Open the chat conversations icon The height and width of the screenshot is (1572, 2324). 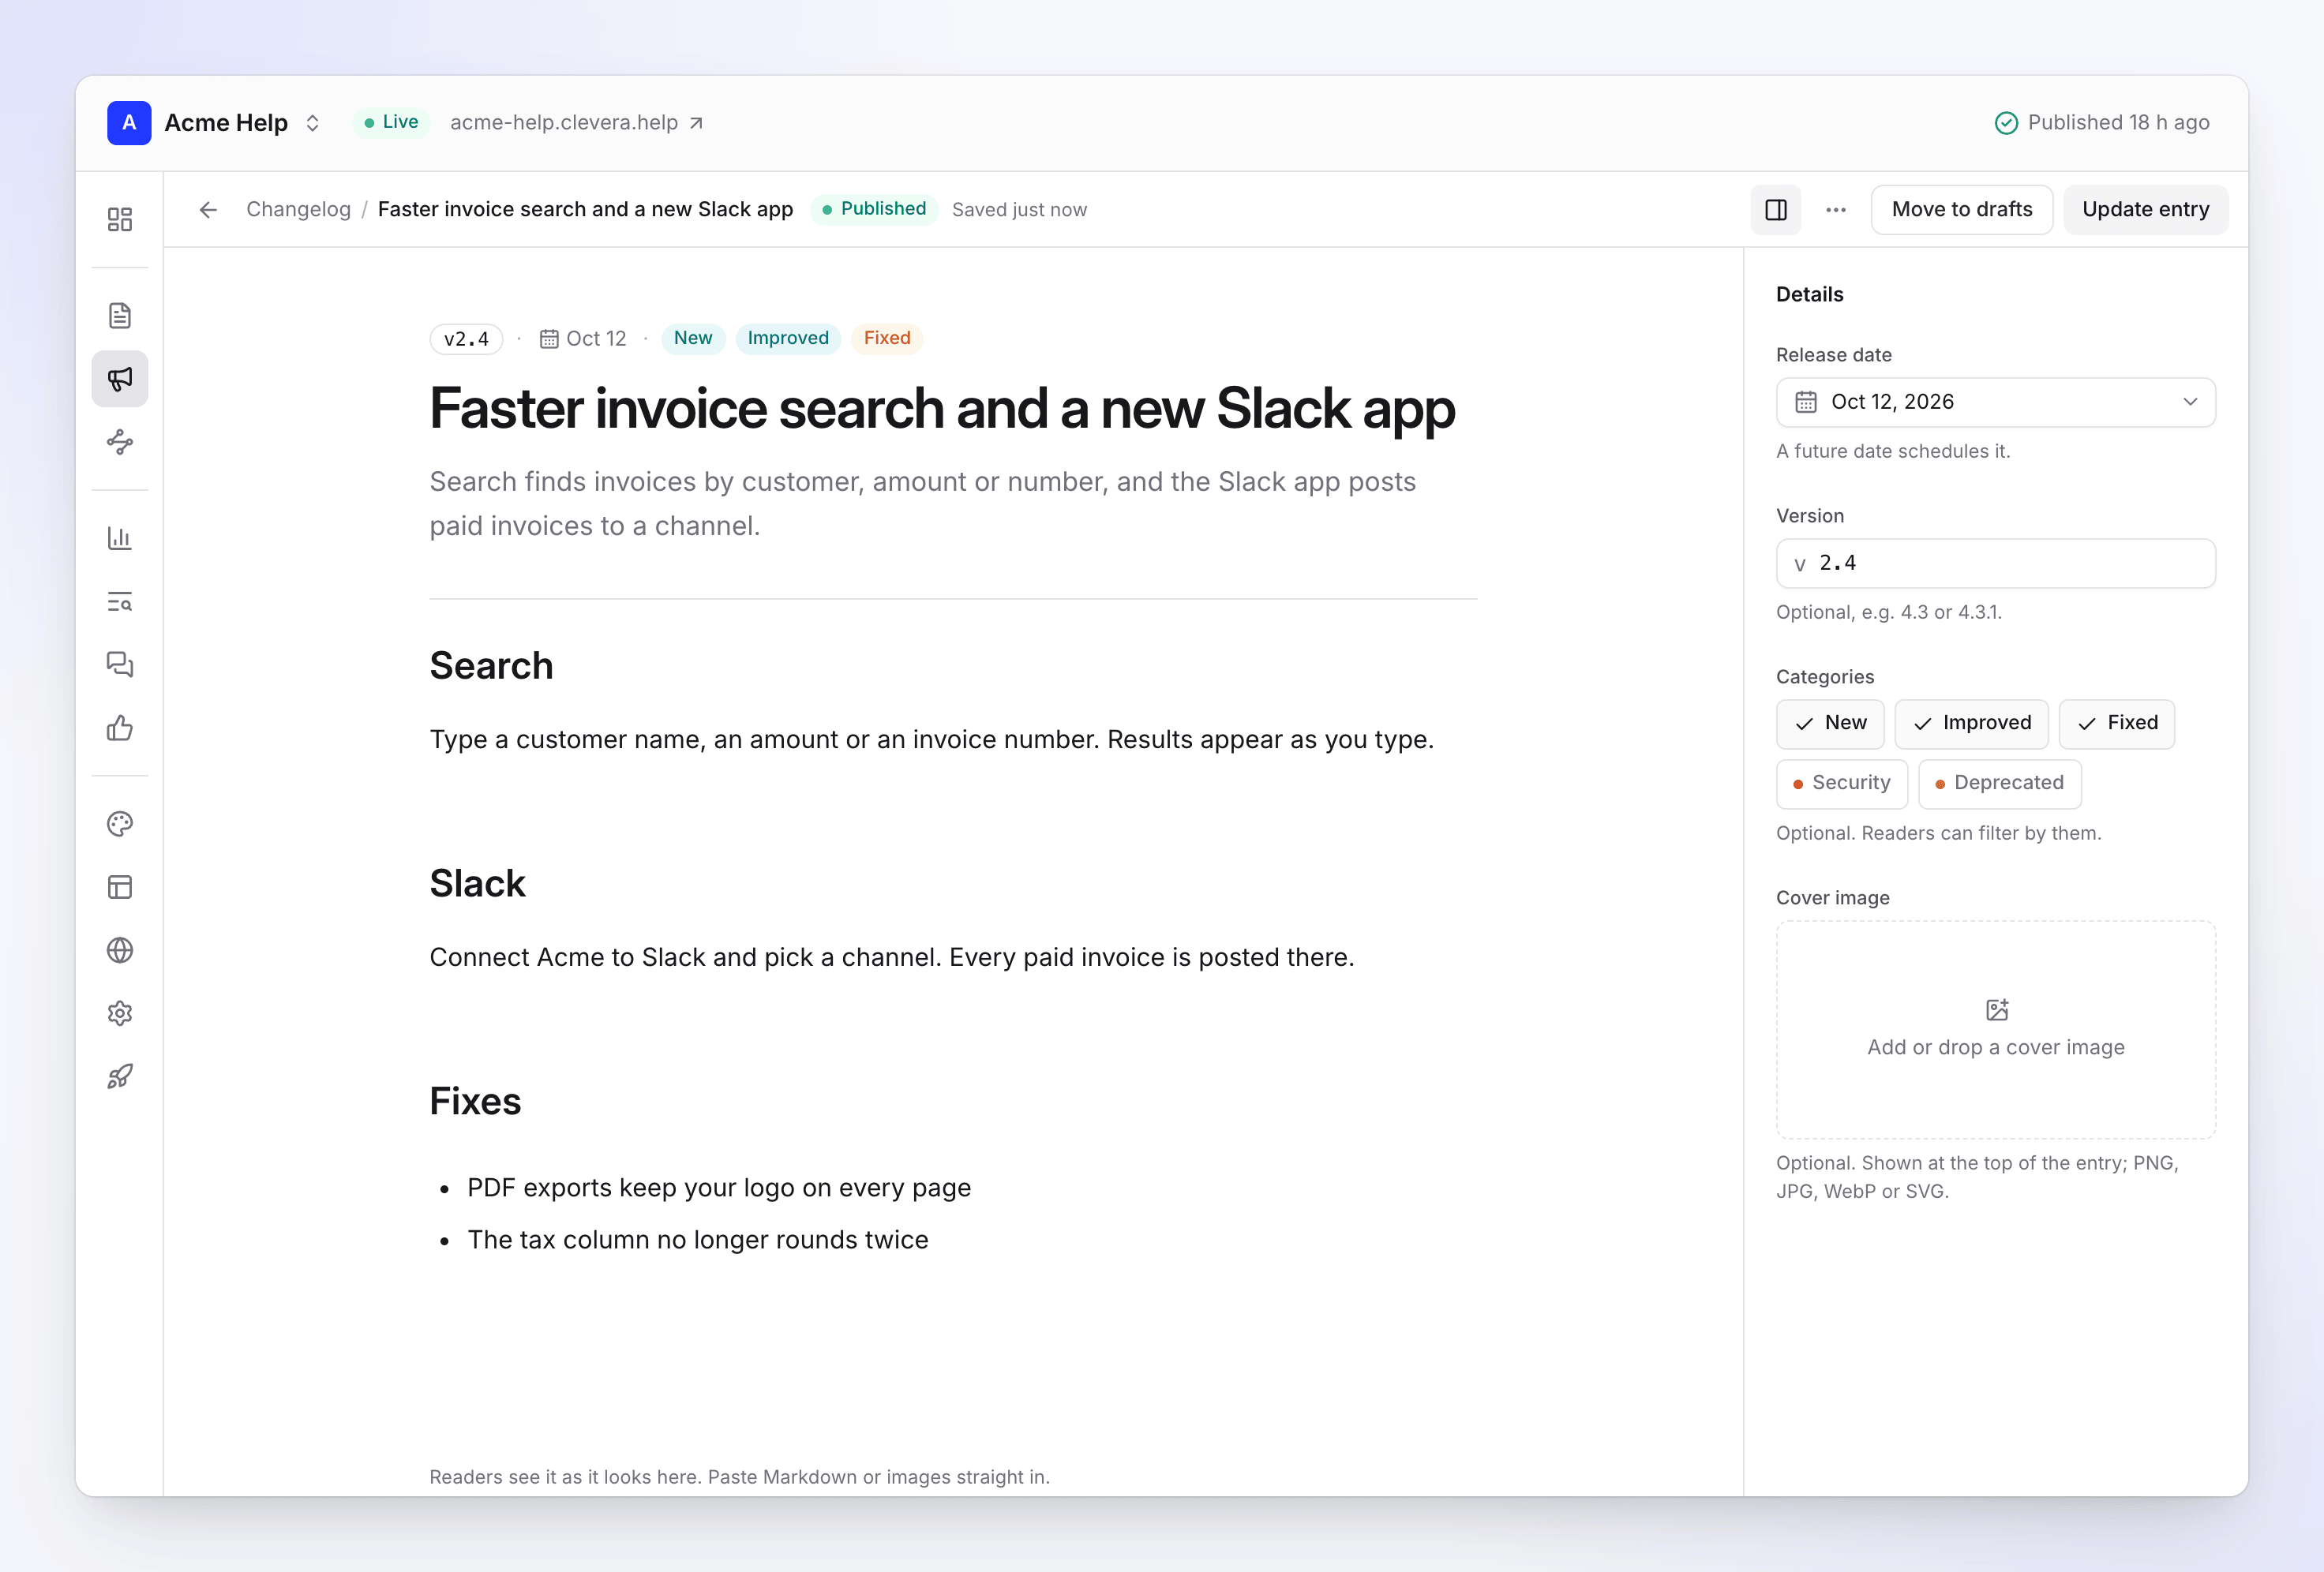(x=120, y=665)
